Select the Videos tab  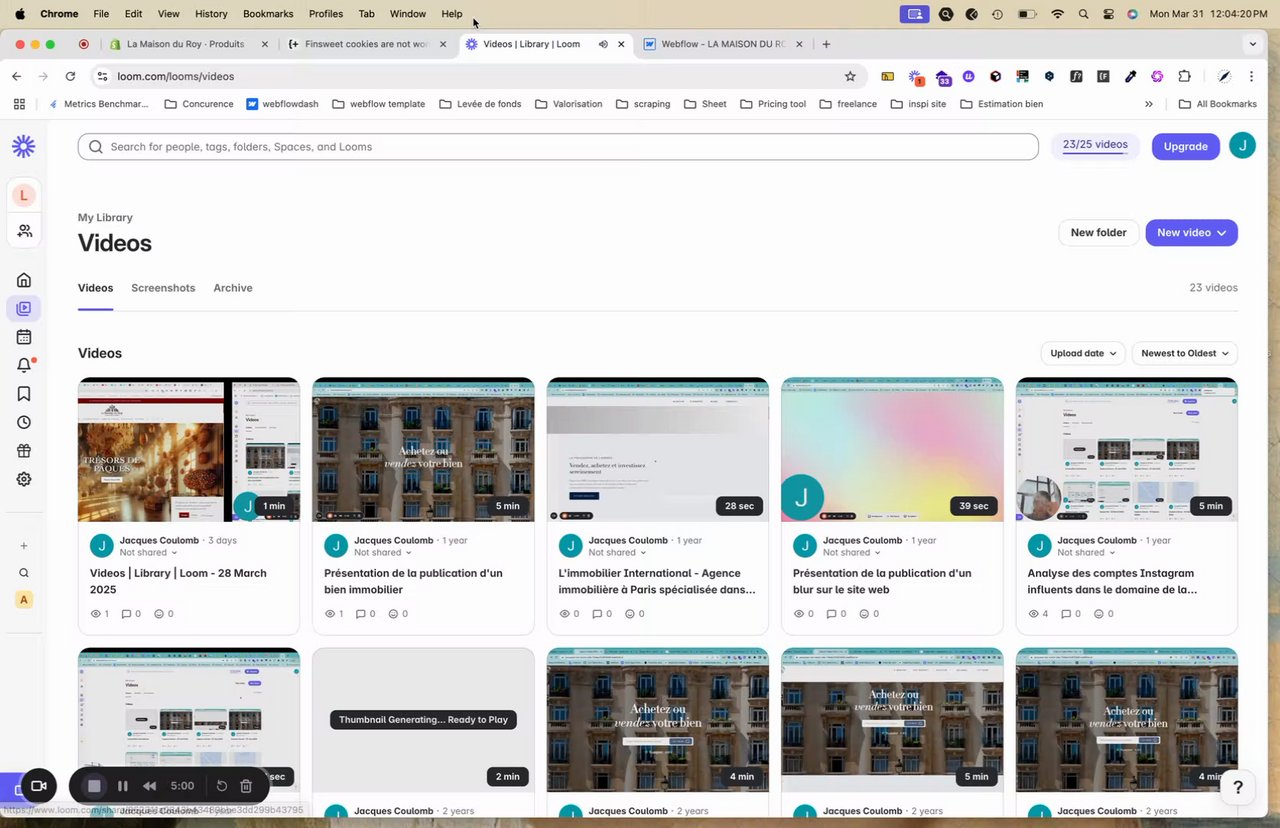point(95,288)
